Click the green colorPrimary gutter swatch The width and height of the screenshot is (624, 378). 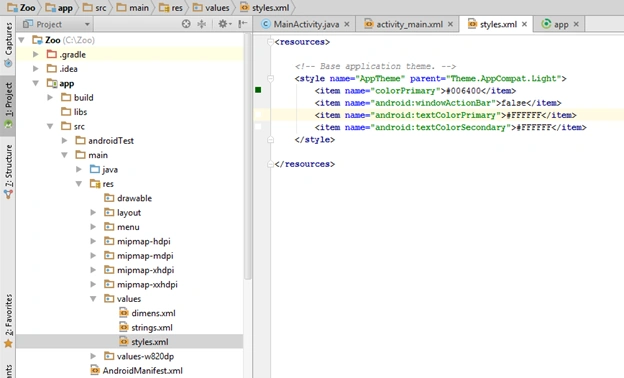(258, 90)
